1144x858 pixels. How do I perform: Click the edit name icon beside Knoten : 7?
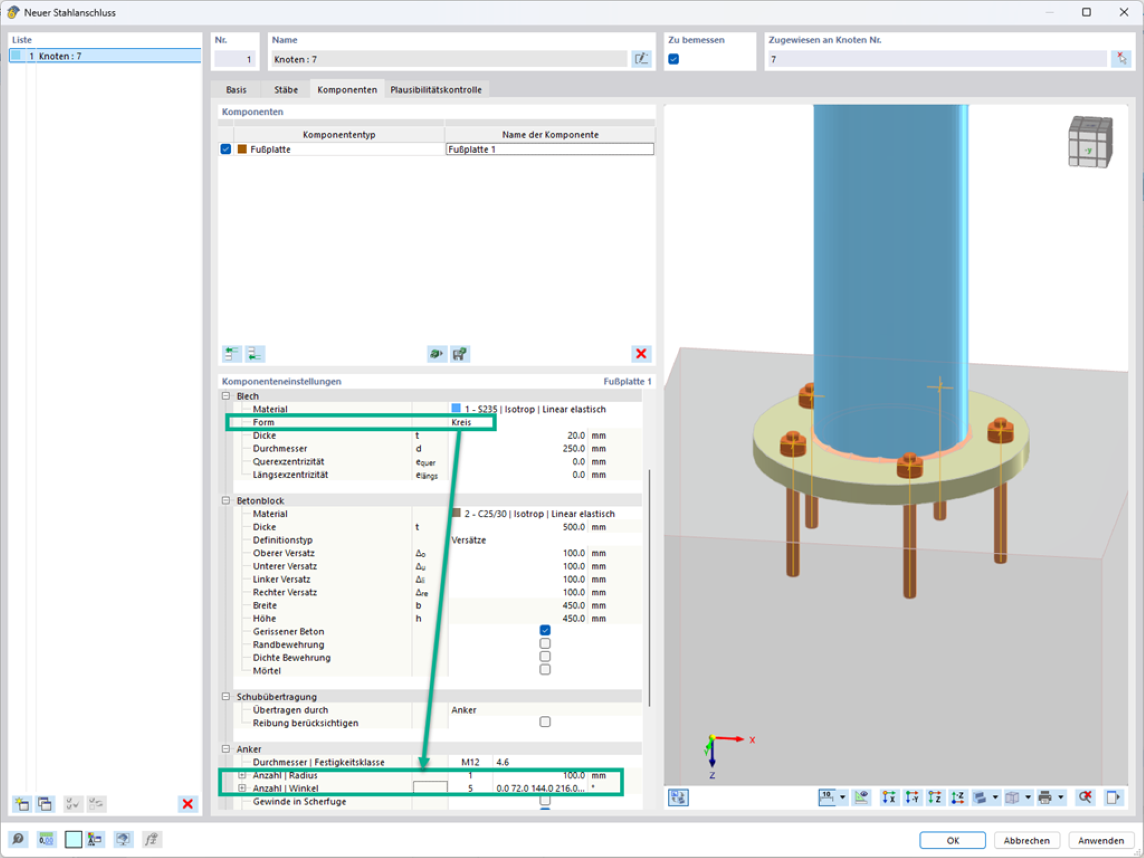[641, 59]
